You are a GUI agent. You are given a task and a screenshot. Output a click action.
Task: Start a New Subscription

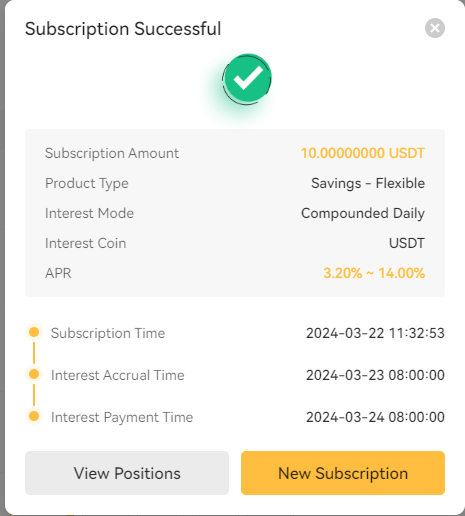[x=343, y=473]
